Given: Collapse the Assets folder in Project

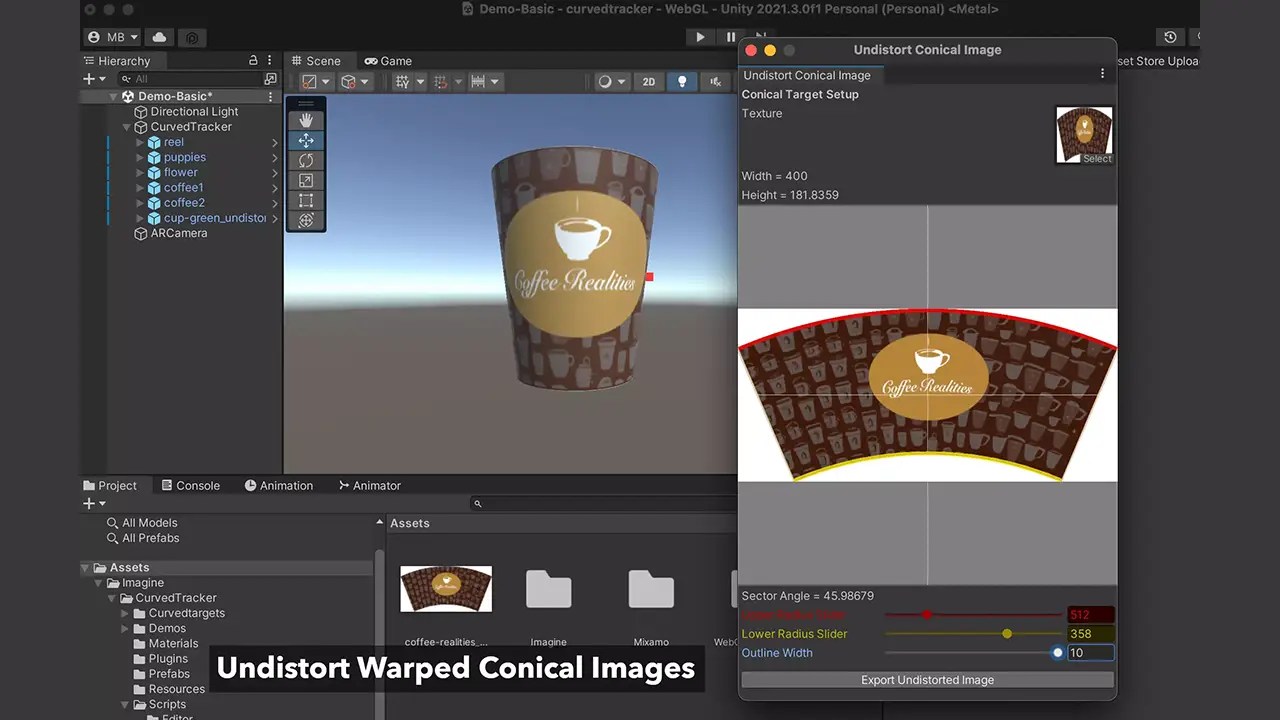Looking at the screenshot, I should pyautogui.click(x=85, y=568).
